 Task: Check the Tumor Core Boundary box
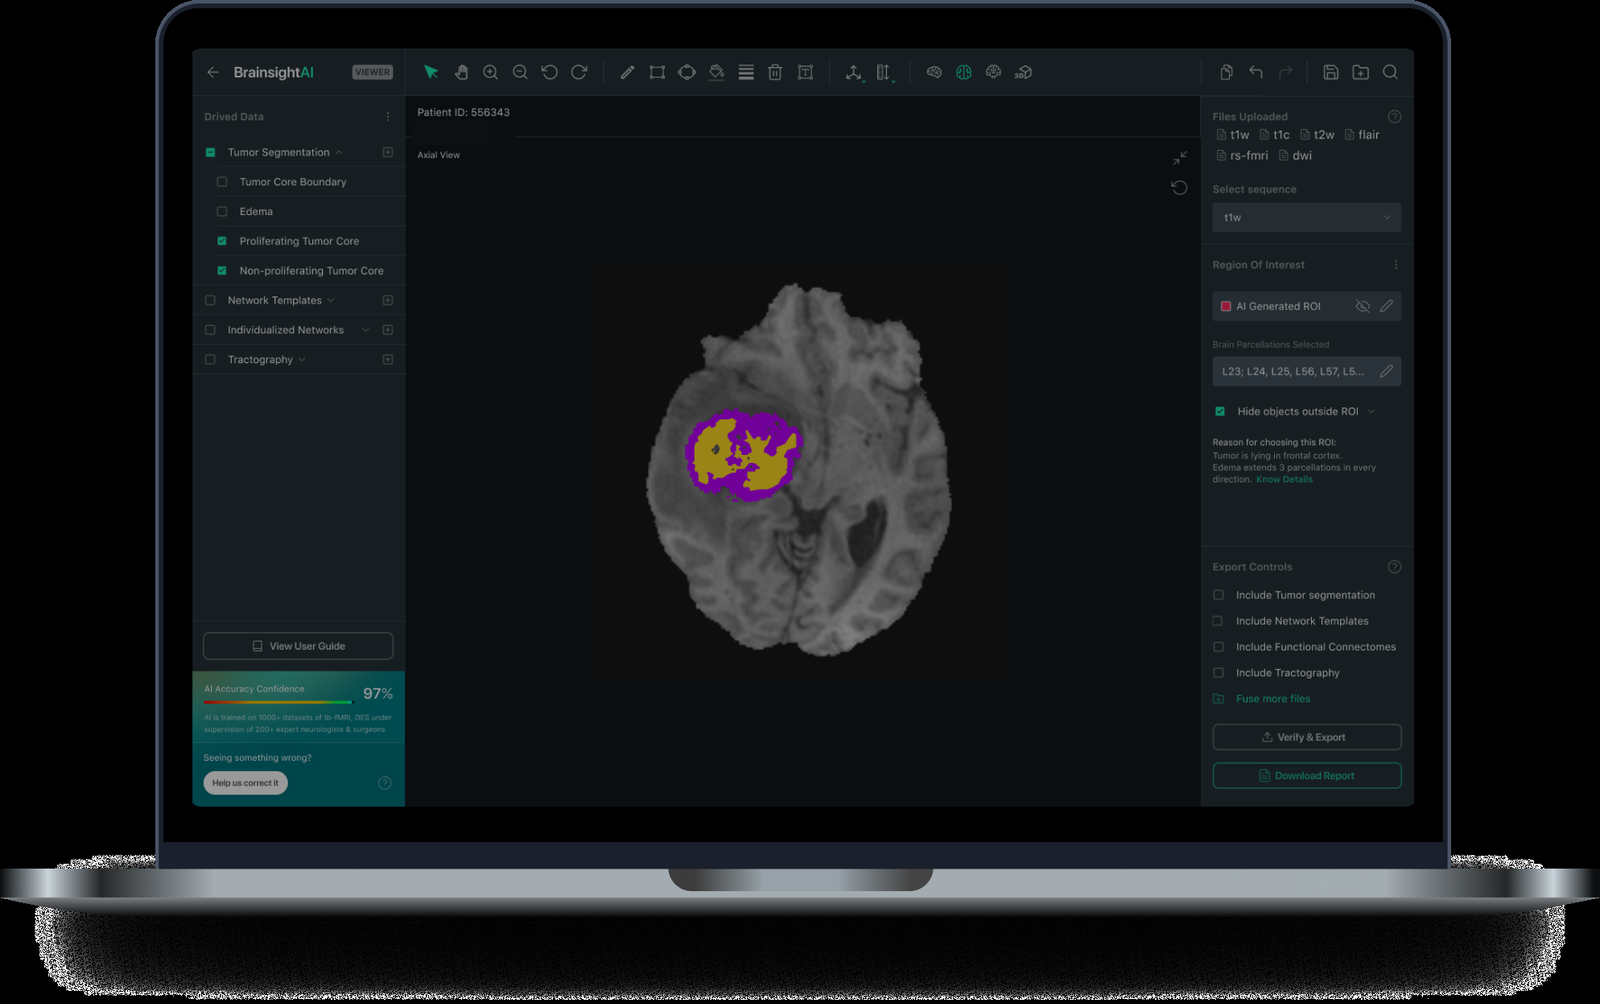click(222, 182)
